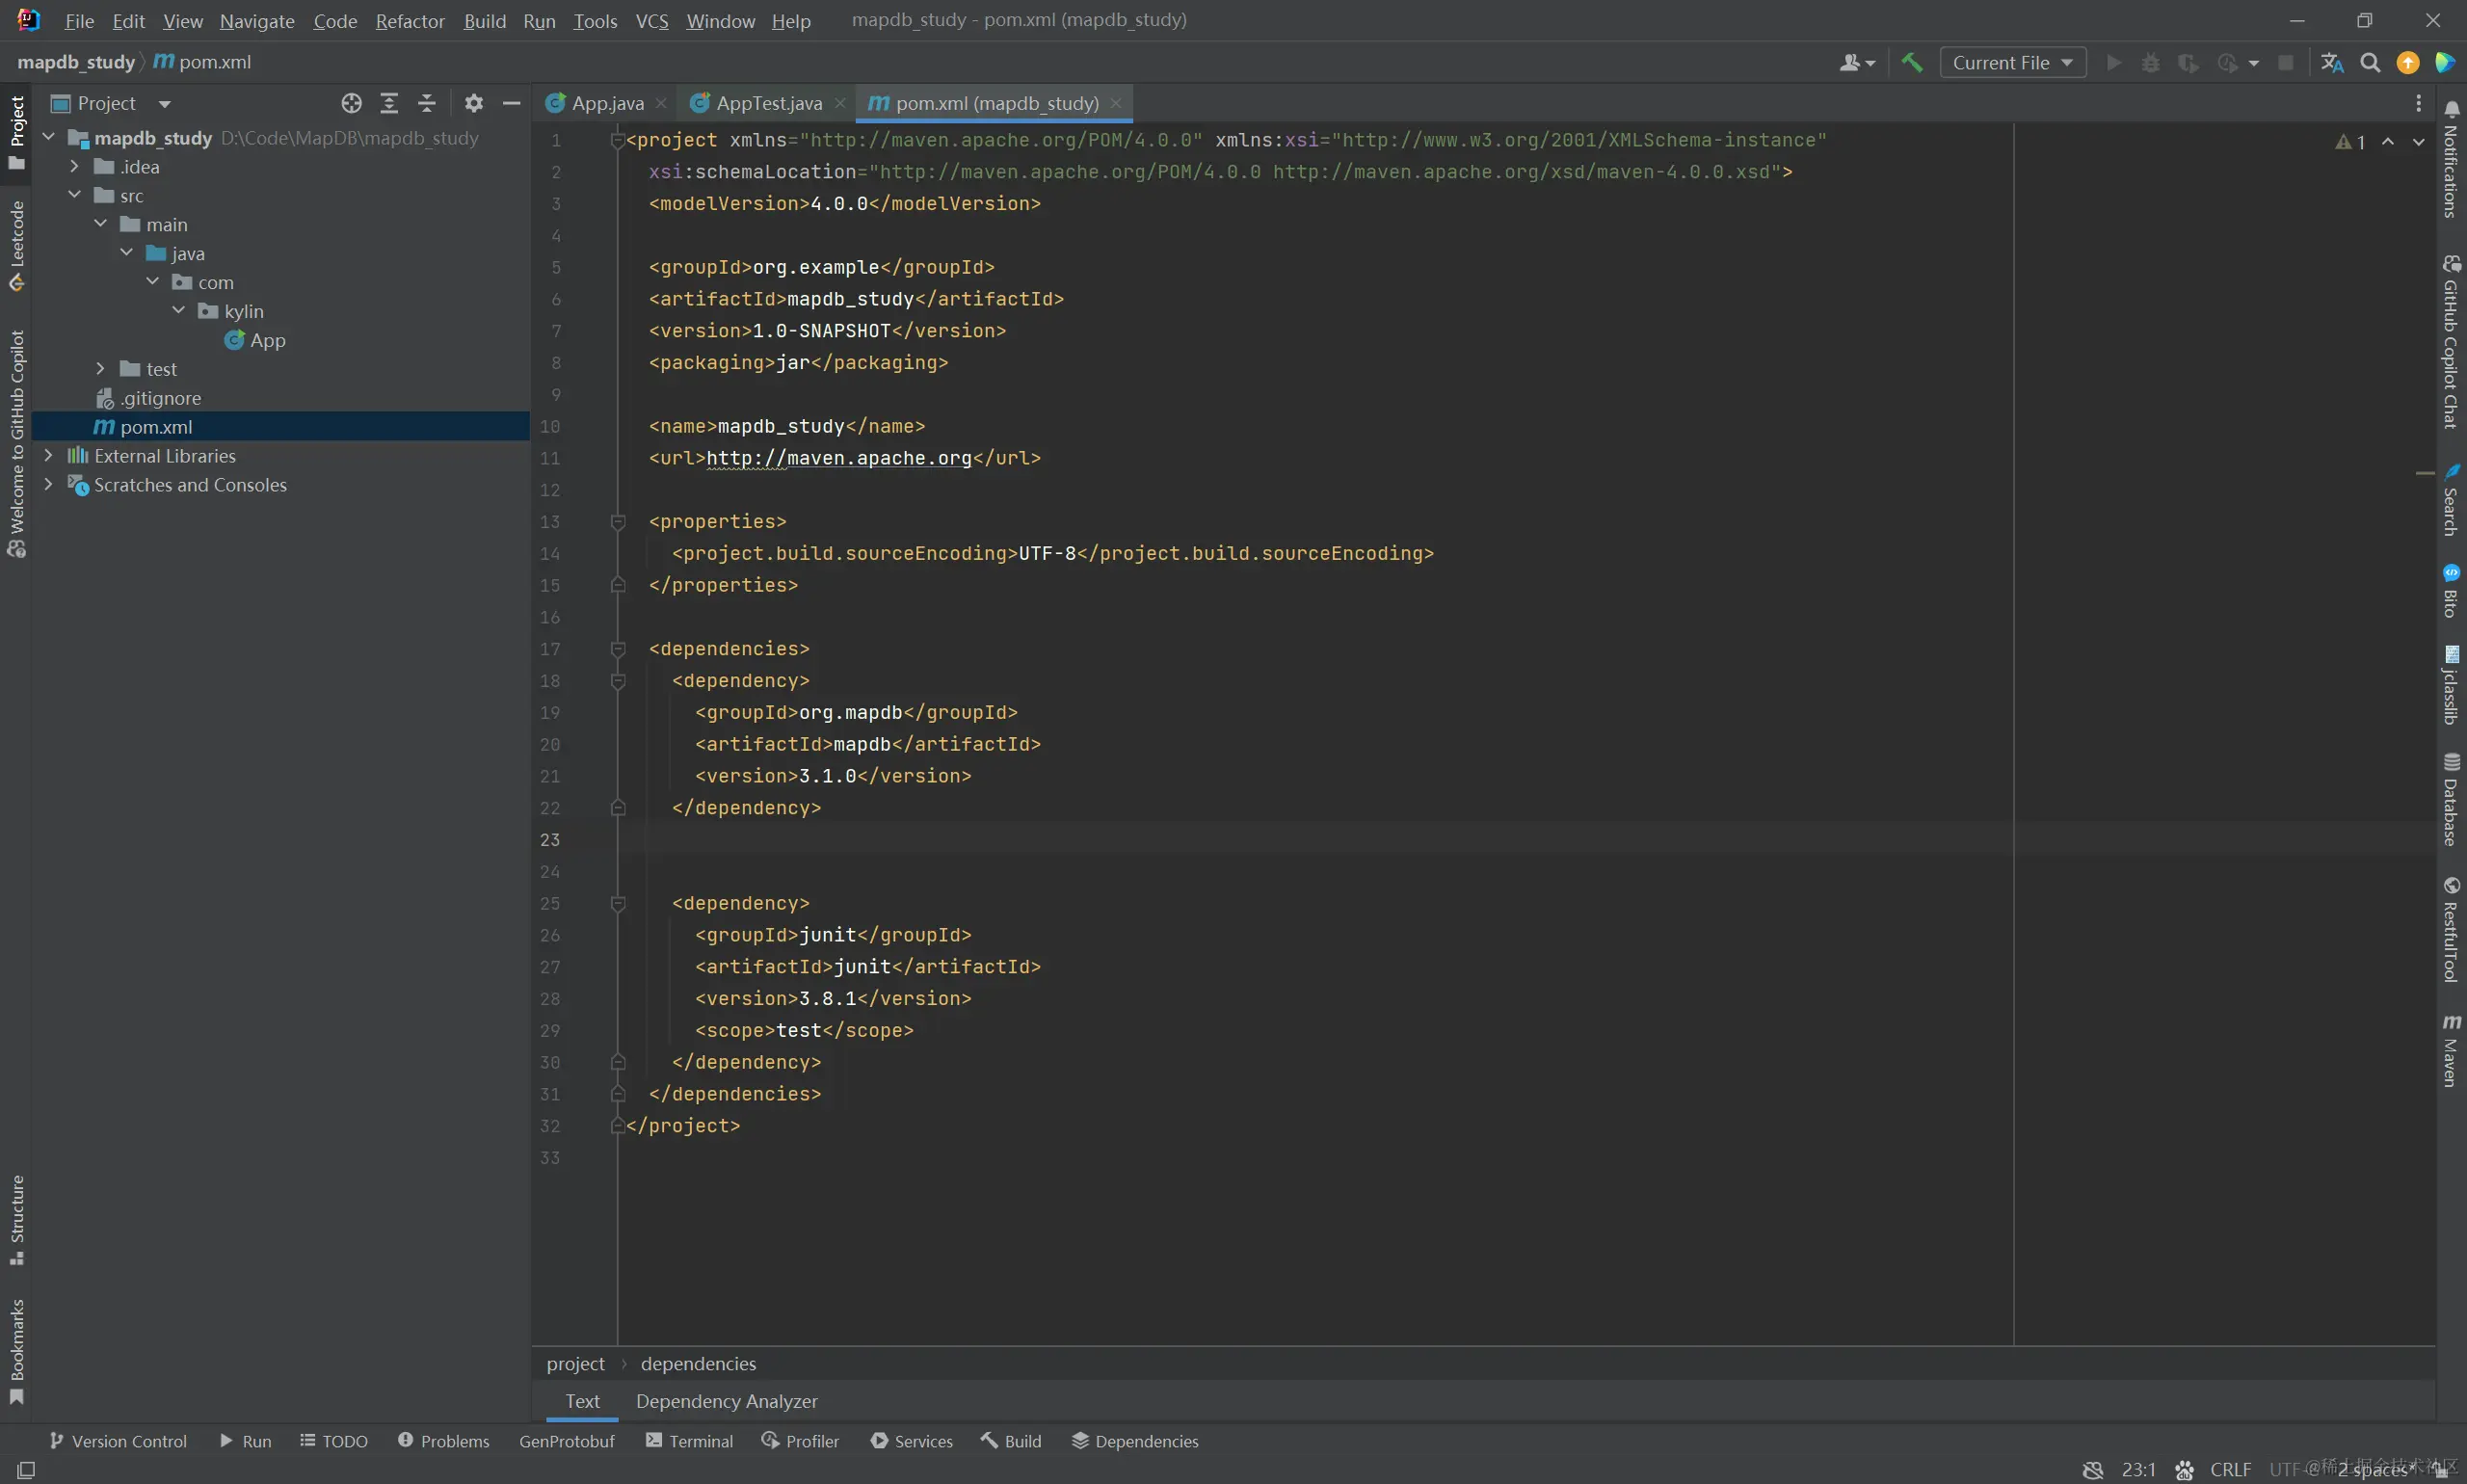Toggle fold on junit dependency line 25
2467x1484 pixels.
pyautogui.click(x=618, y=903)
